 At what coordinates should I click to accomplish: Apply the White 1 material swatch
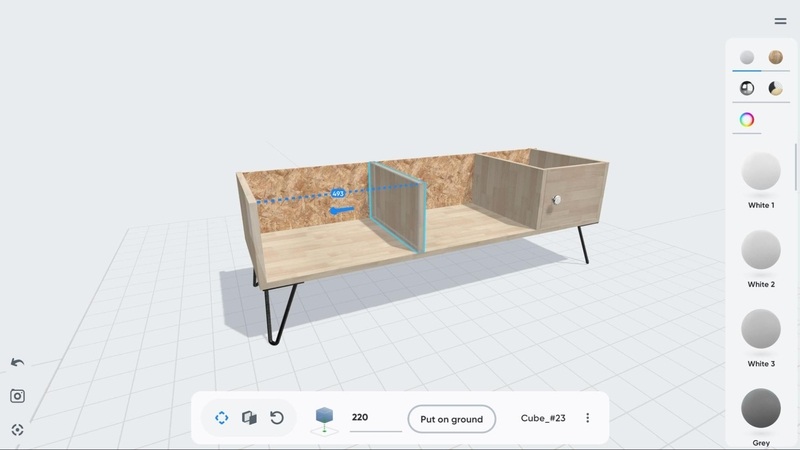click(761, 172)
